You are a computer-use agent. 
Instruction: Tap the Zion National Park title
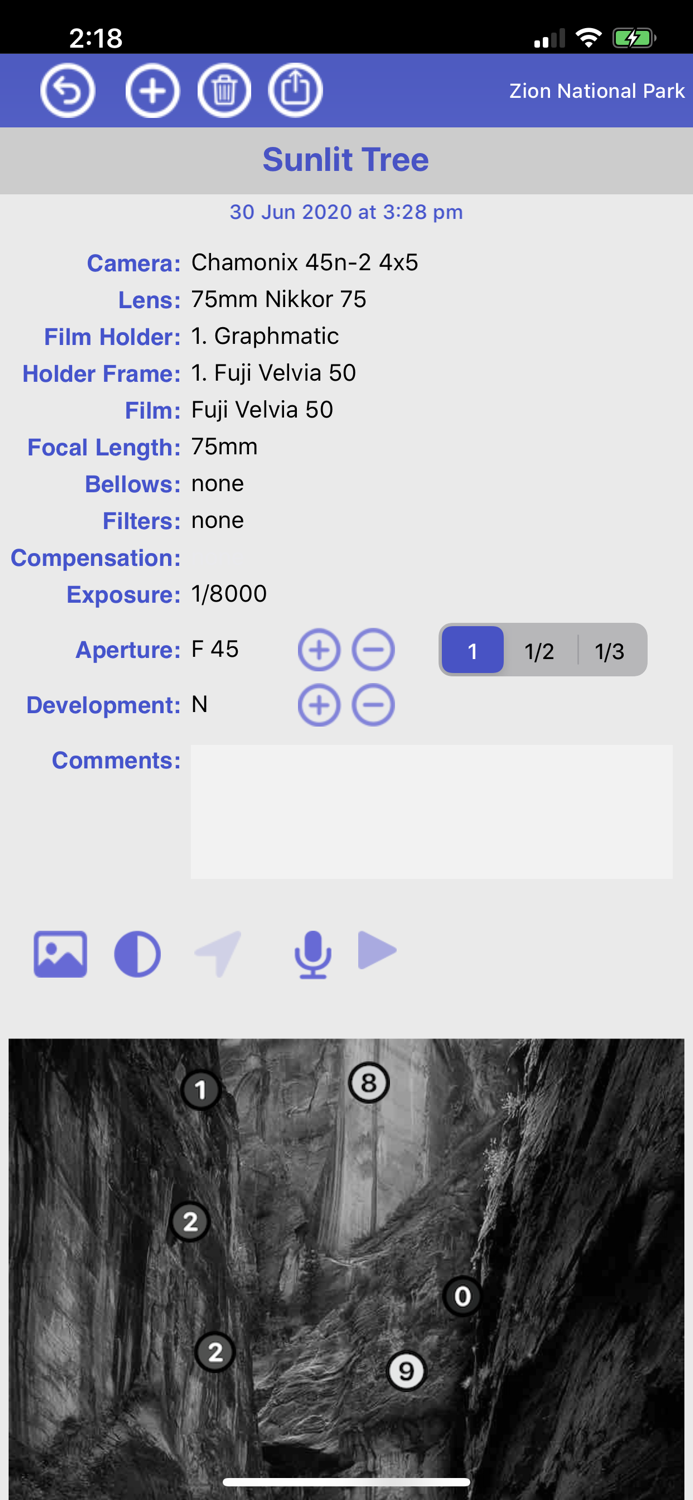[596, 90]
